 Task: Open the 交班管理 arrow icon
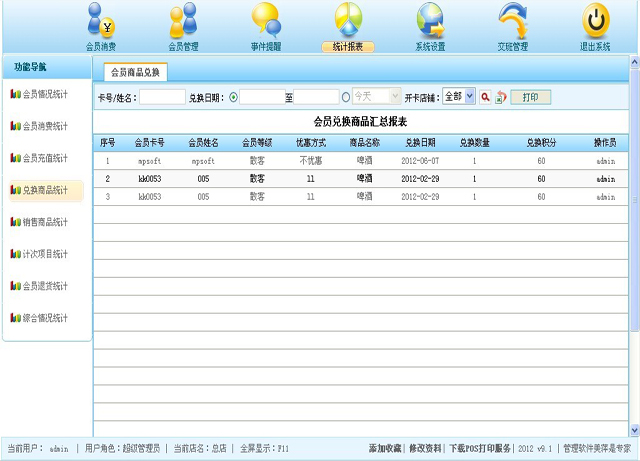tap(512, 22)
